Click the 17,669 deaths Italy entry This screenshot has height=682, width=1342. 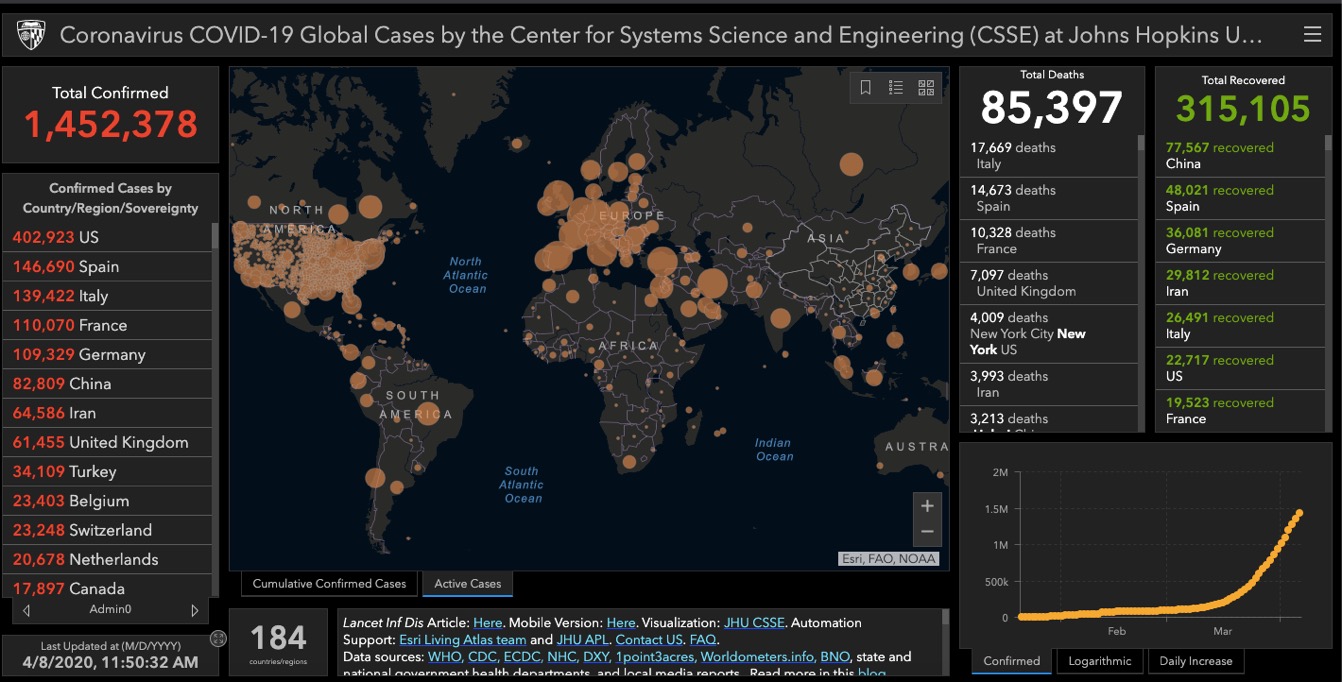coord(1048,156)
